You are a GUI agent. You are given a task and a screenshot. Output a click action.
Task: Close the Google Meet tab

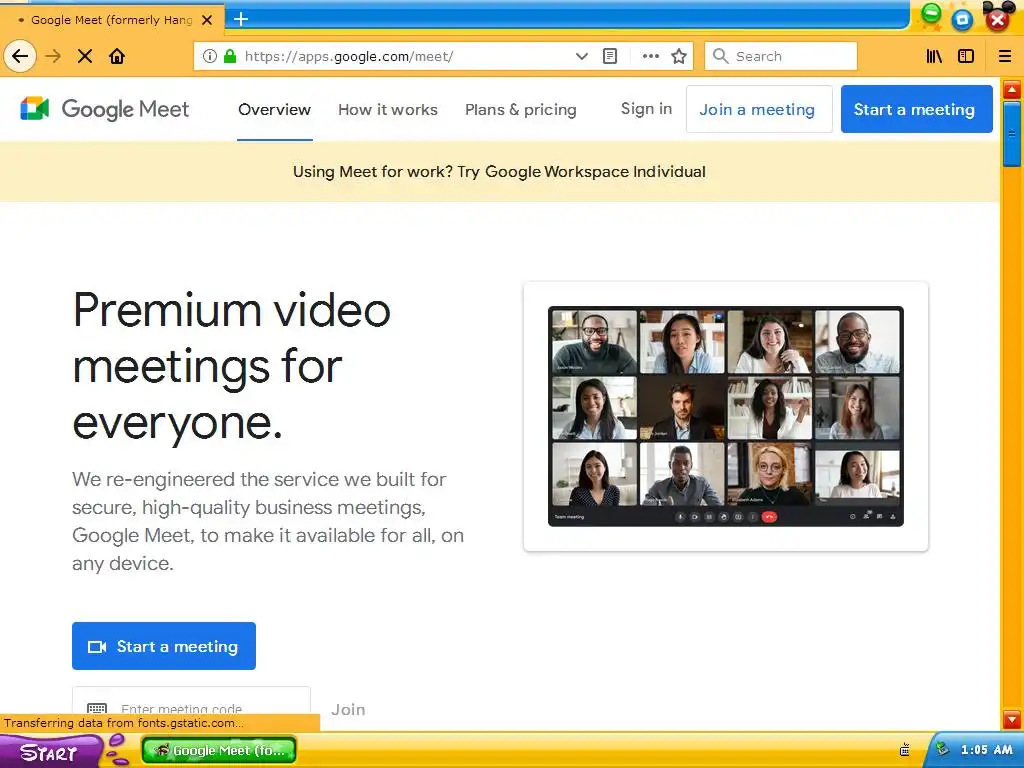tap(207, 20)
